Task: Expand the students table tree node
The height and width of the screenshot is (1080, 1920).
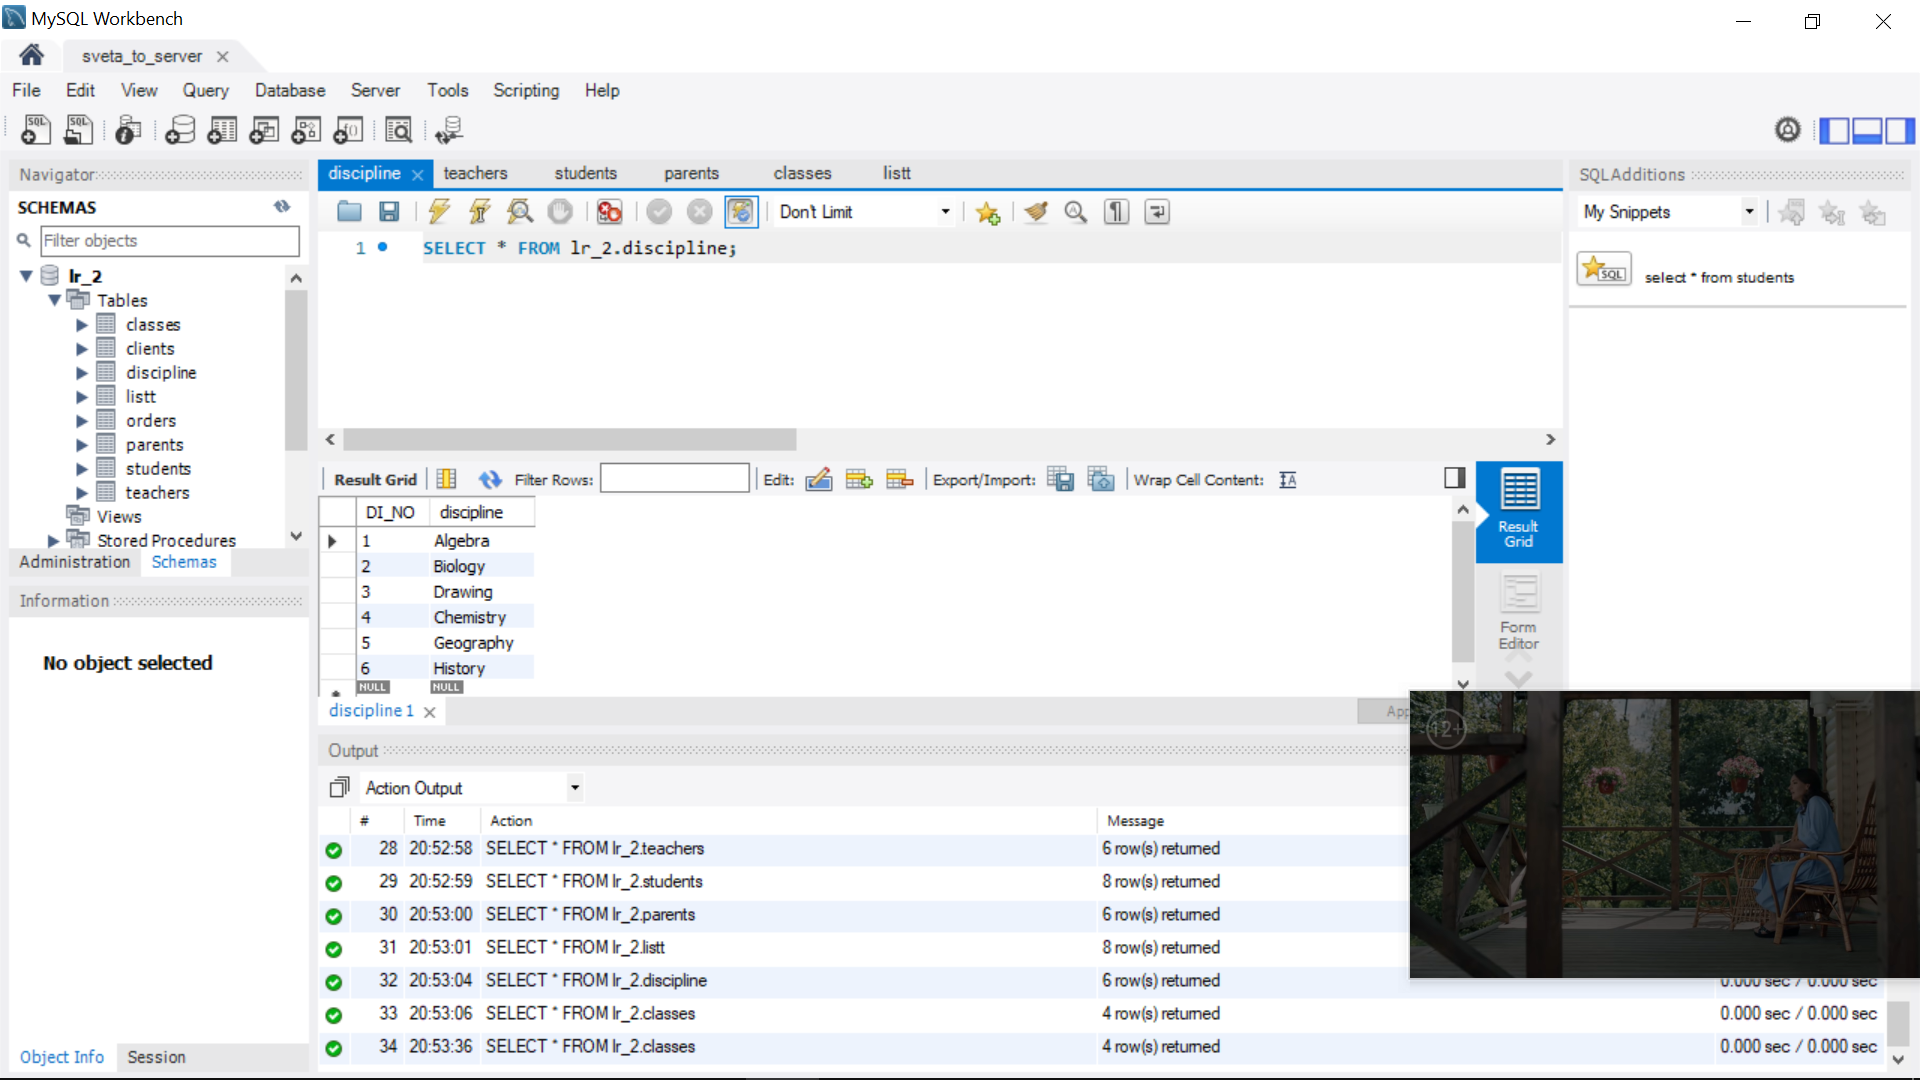Action: click(82, 469)
